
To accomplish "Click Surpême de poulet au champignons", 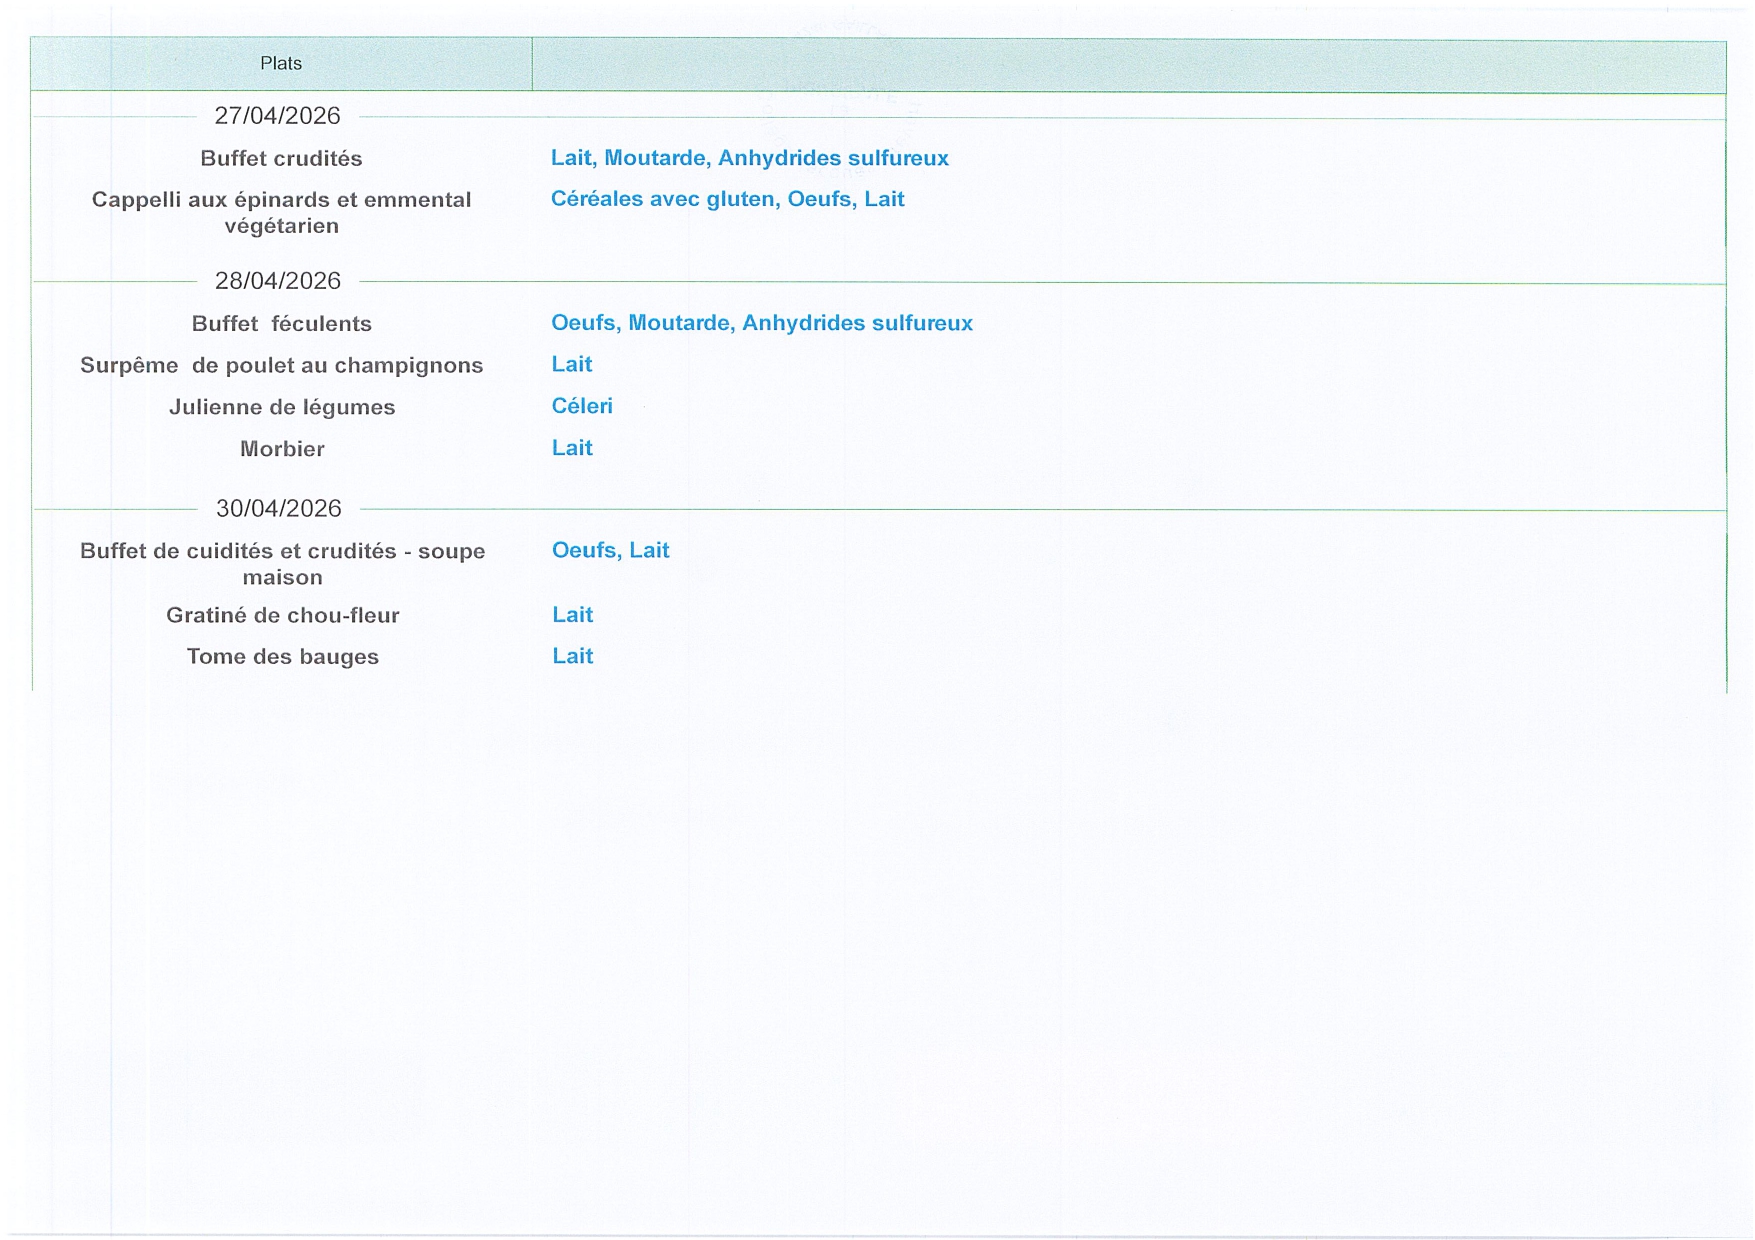I will tap(281, 366).
